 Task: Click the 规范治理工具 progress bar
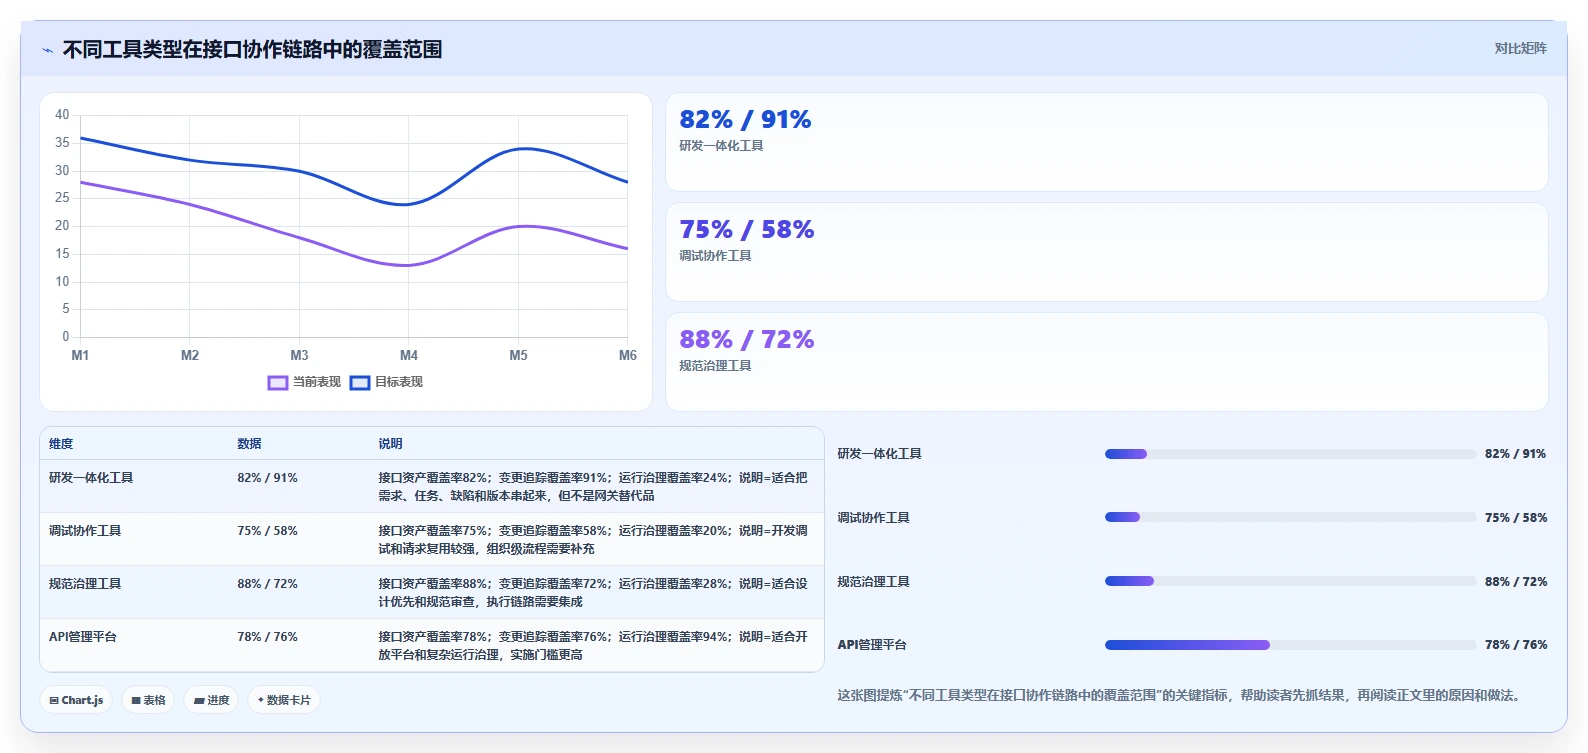click(1290, 581)
